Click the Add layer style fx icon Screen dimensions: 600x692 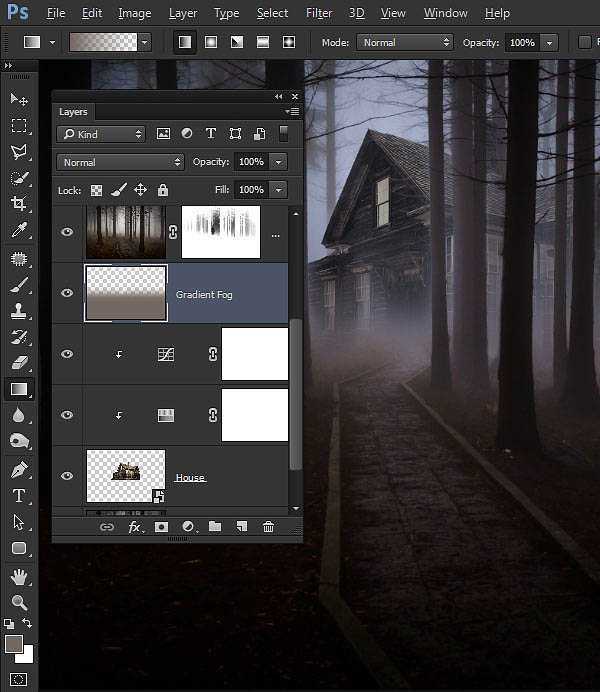pyautogui.click(x=135, y=527)
